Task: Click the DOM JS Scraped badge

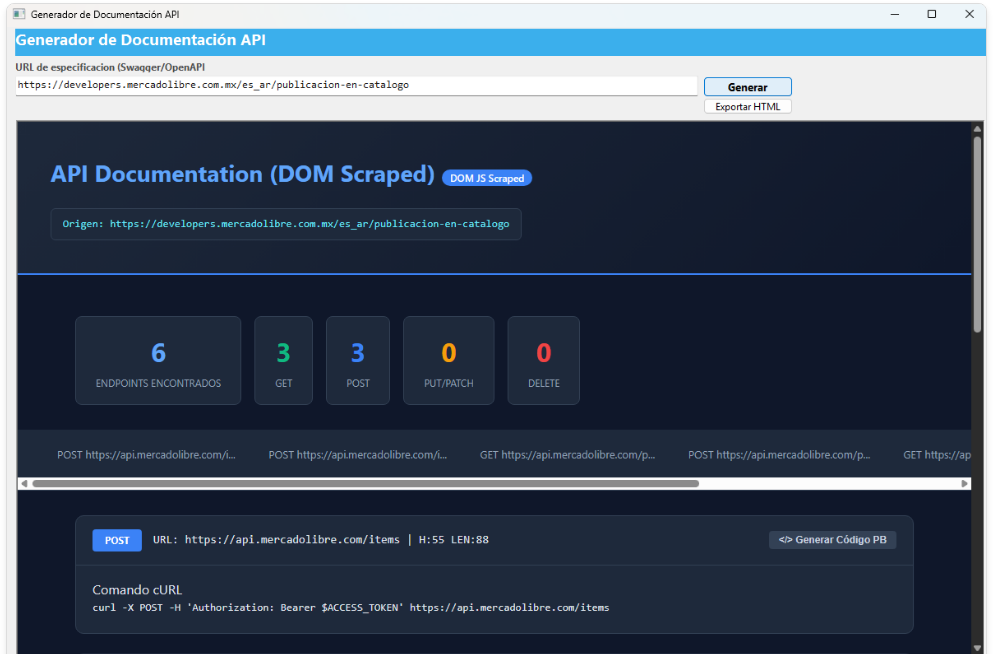Action: pyautogui.click(x=487, y=178)
